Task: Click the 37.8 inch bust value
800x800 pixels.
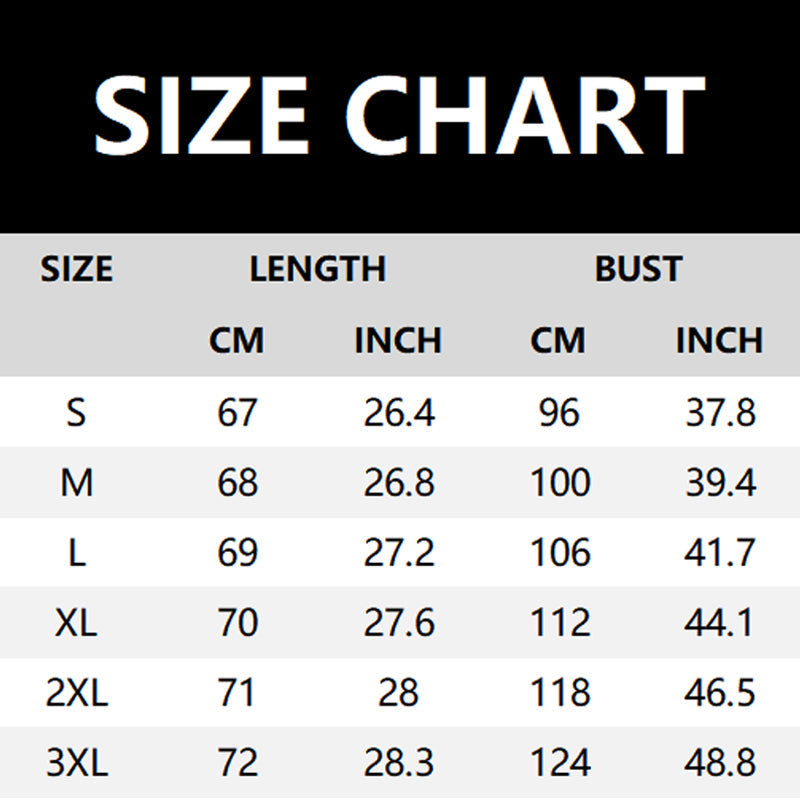Action: point(720,412)
